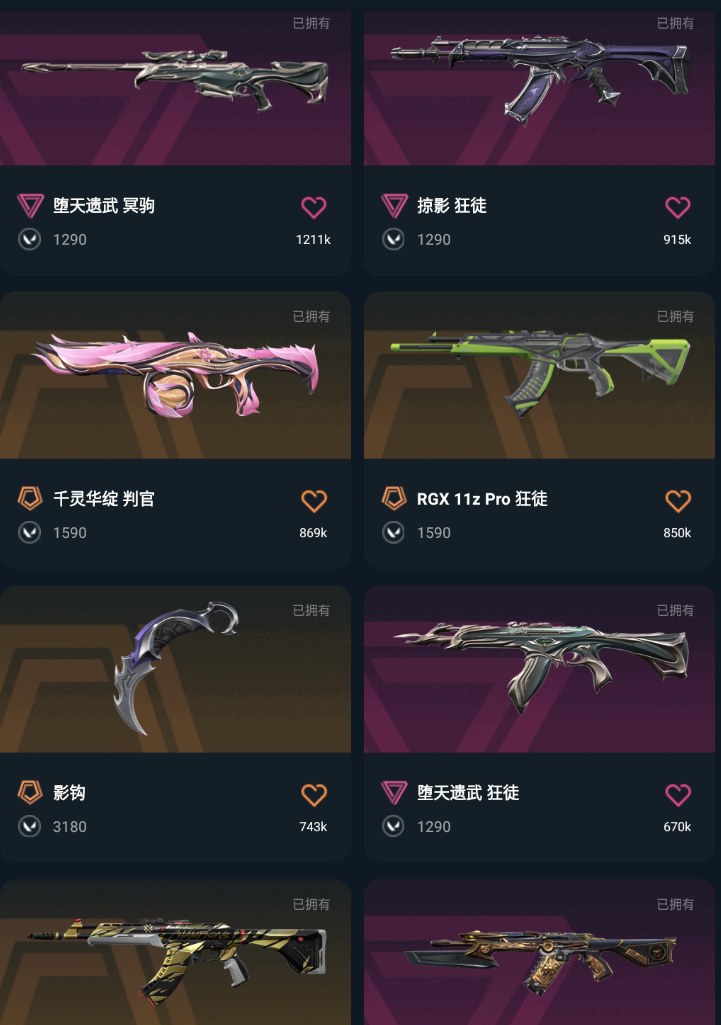The width and height of the screenshot is (721, 1025).
Task: Open the black-gold rifle skin at bottom left
Action: [x=175, y=952]
